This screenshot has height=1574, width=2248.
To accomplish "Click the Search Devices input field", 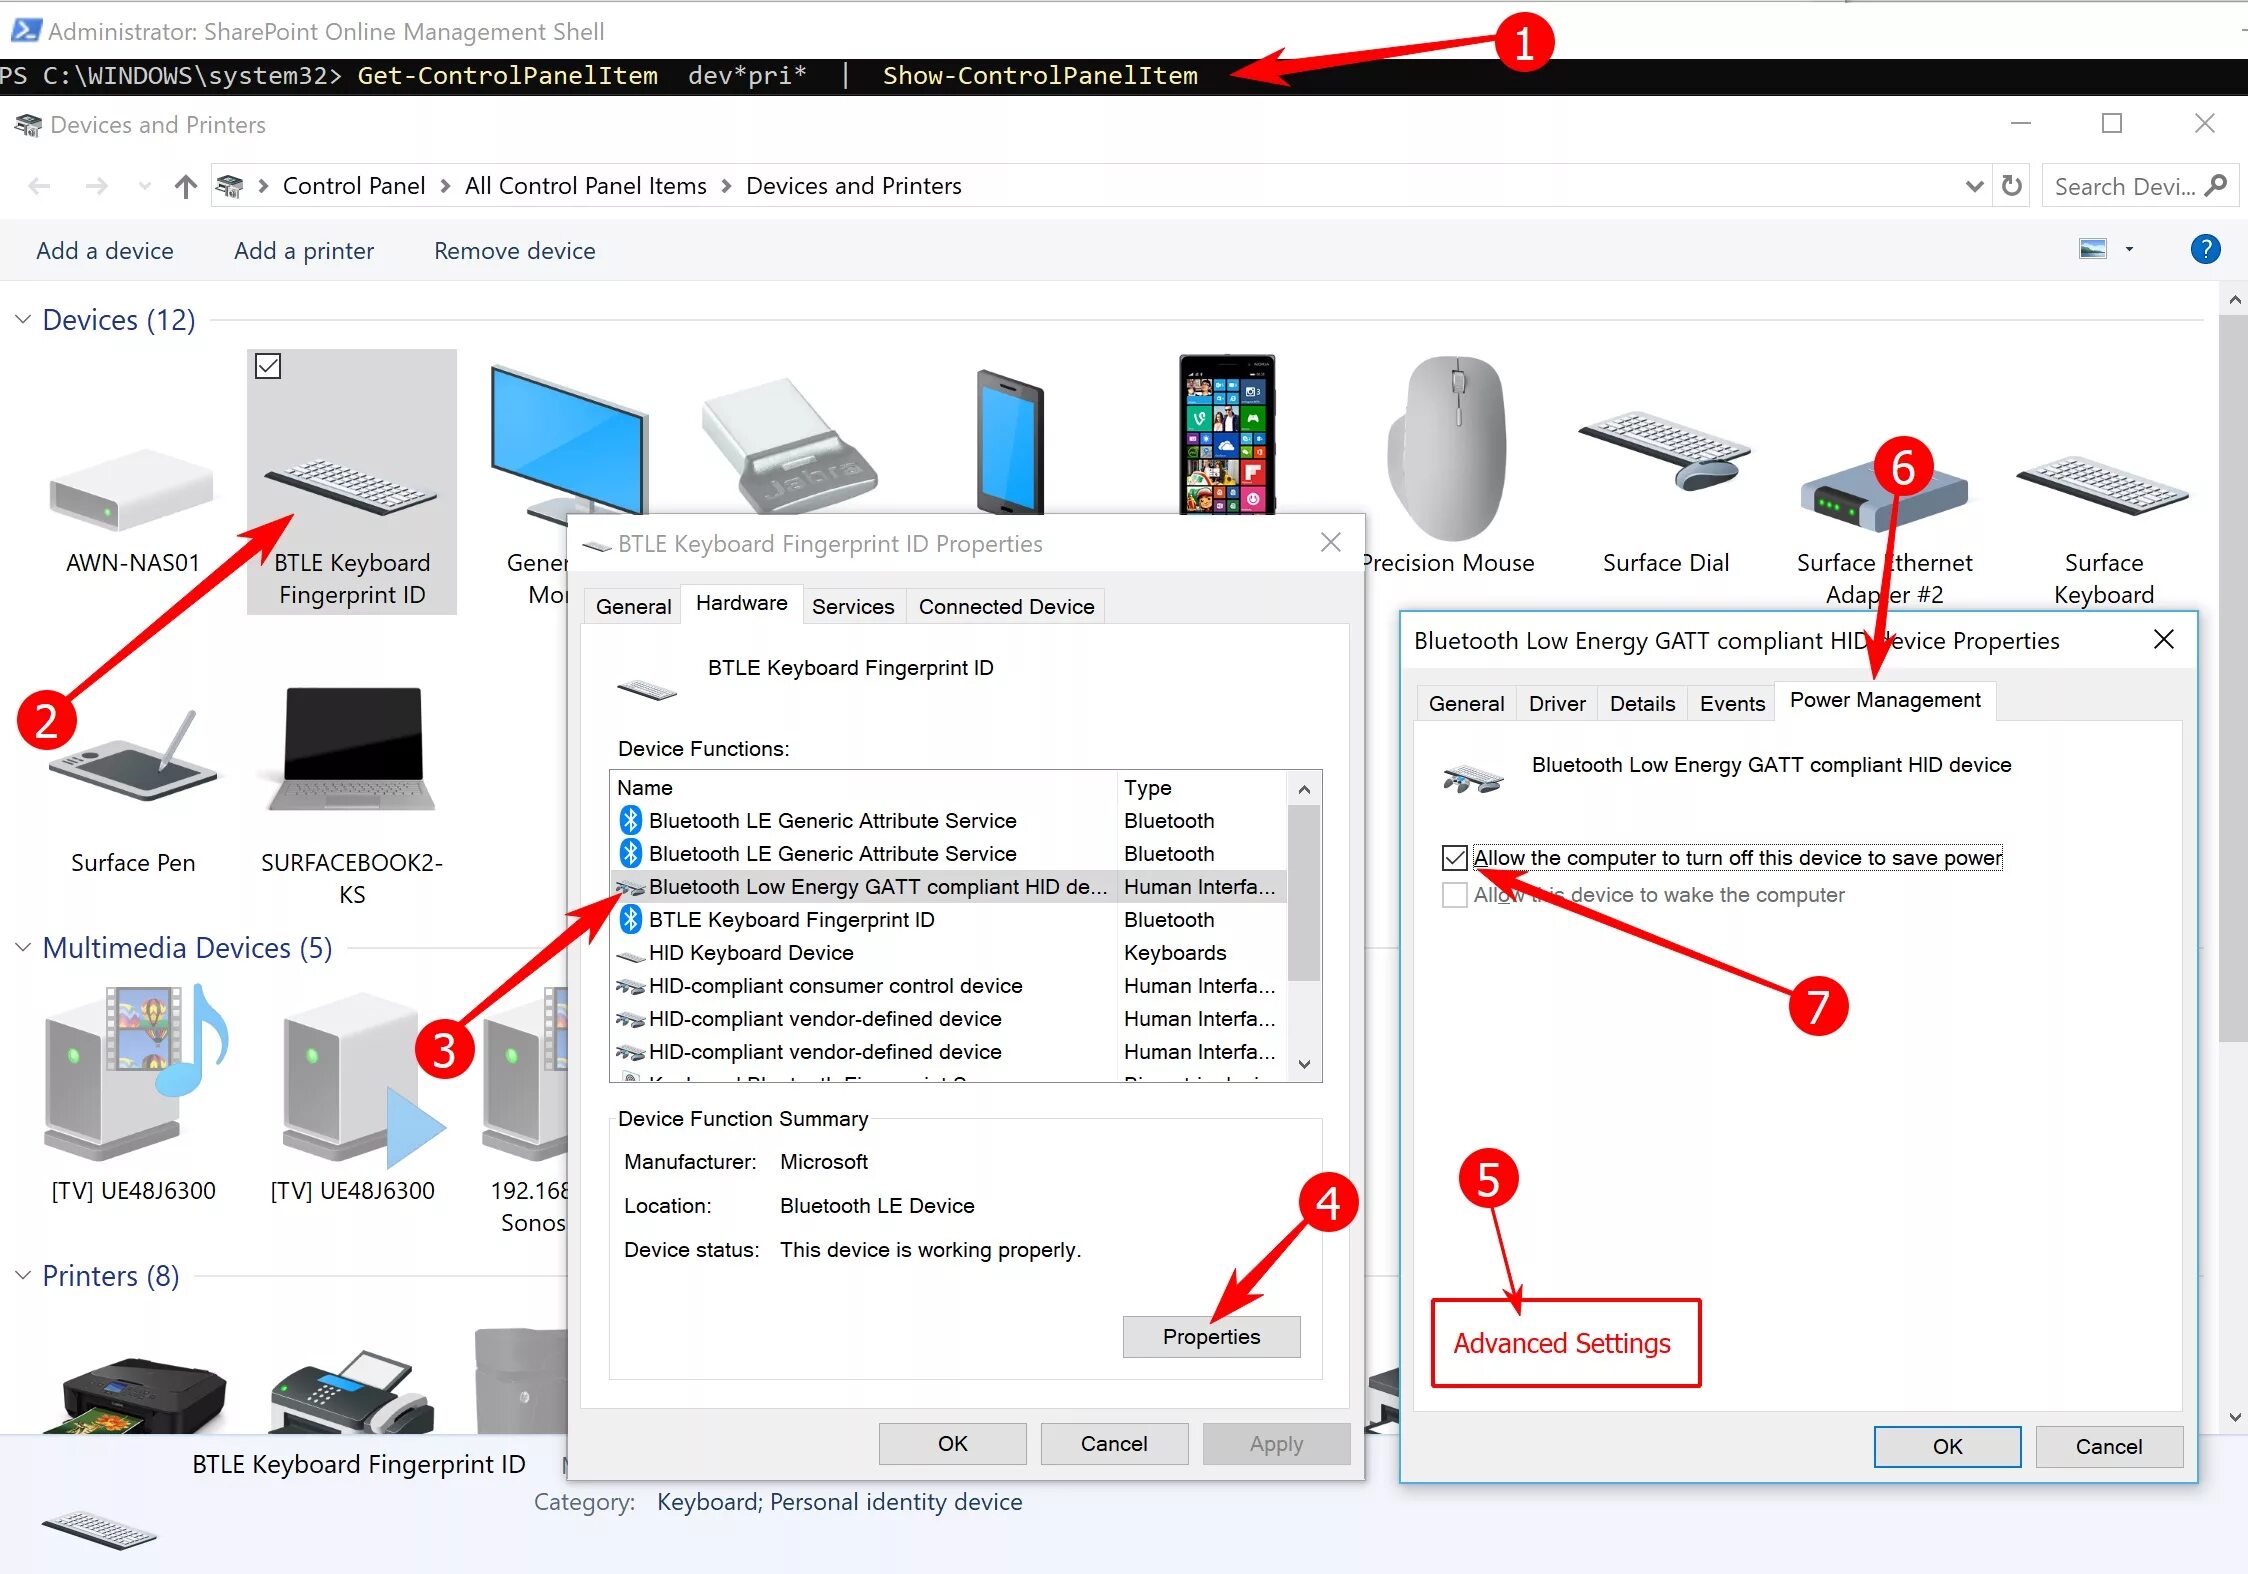I will click(2123, 187).
